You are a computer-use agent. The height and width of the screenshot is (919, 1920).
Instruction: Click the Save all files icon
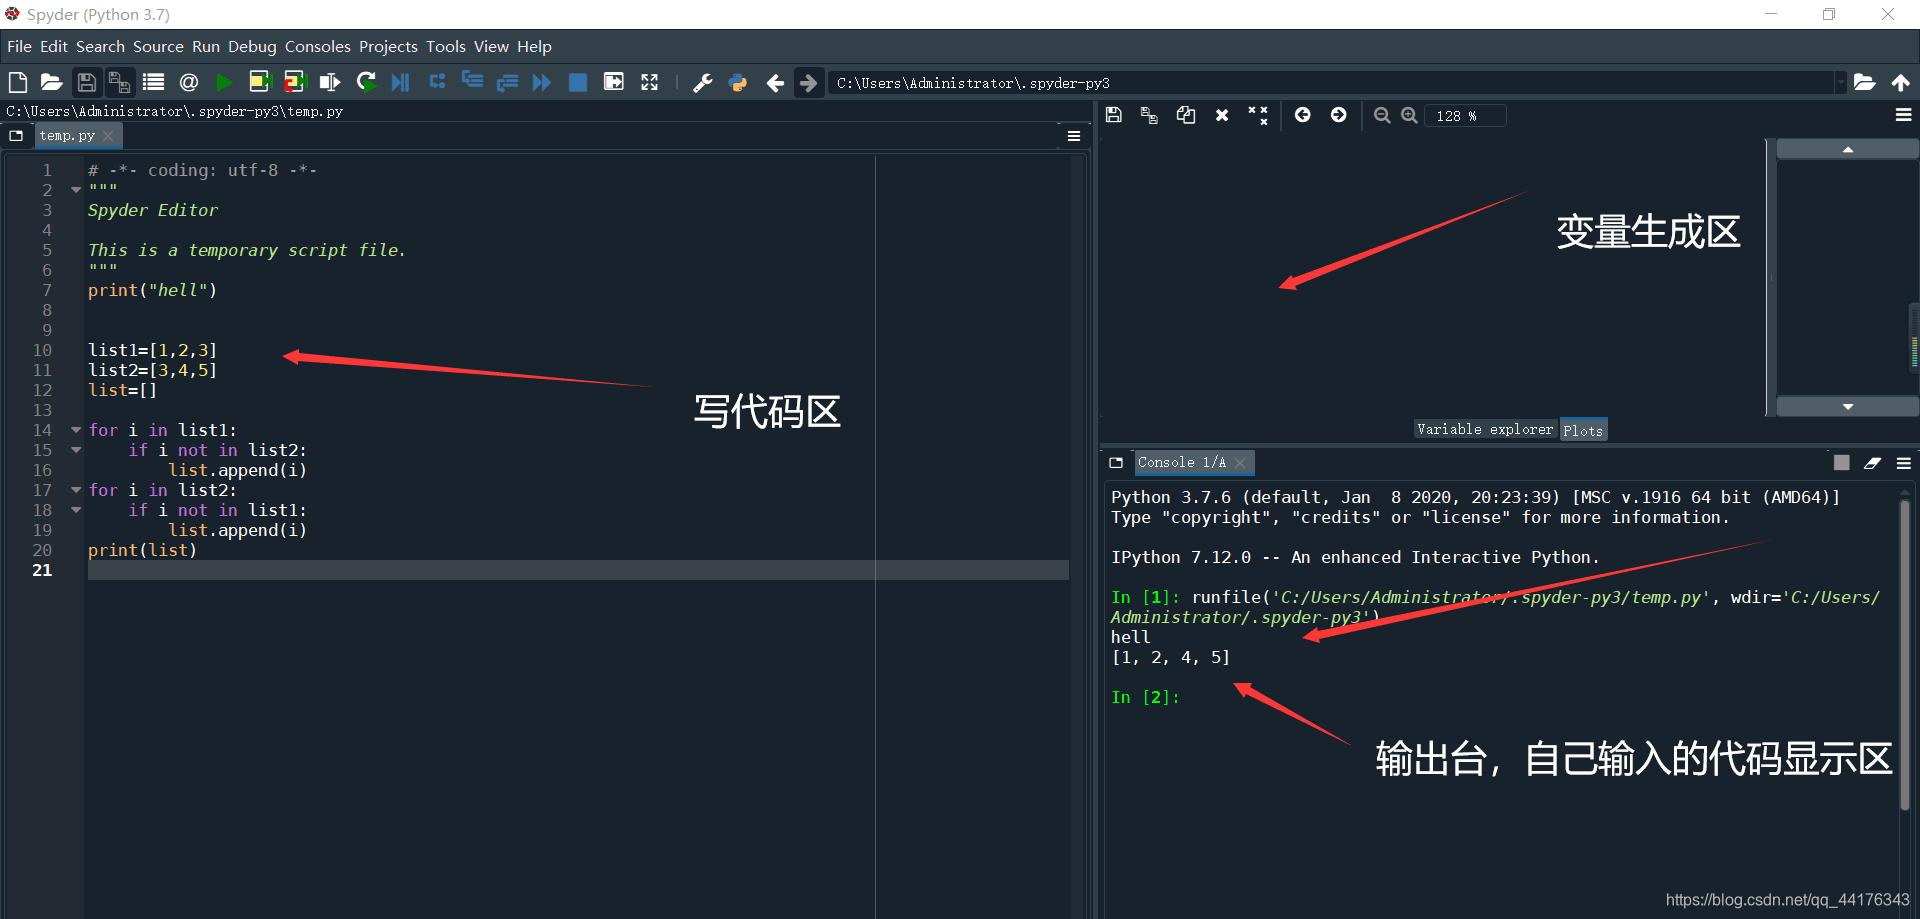click(x=119, y=82)
